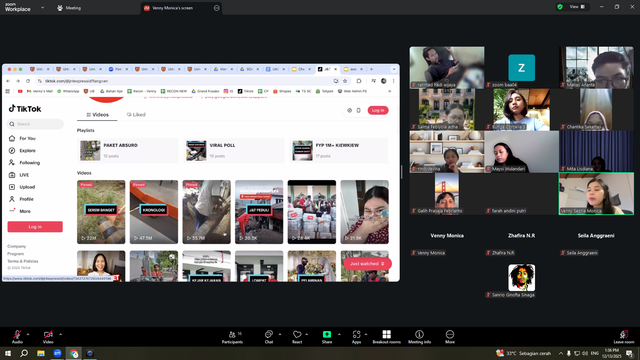Select the Videos tab on profile

pyautogui.click(x=97, y=115)
